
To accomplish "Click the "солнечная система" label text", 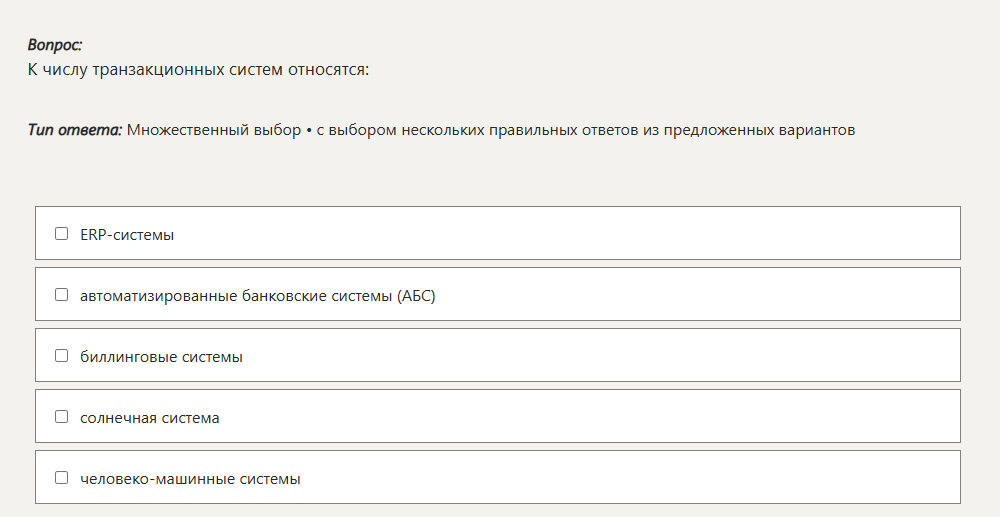I will point(150,418).
